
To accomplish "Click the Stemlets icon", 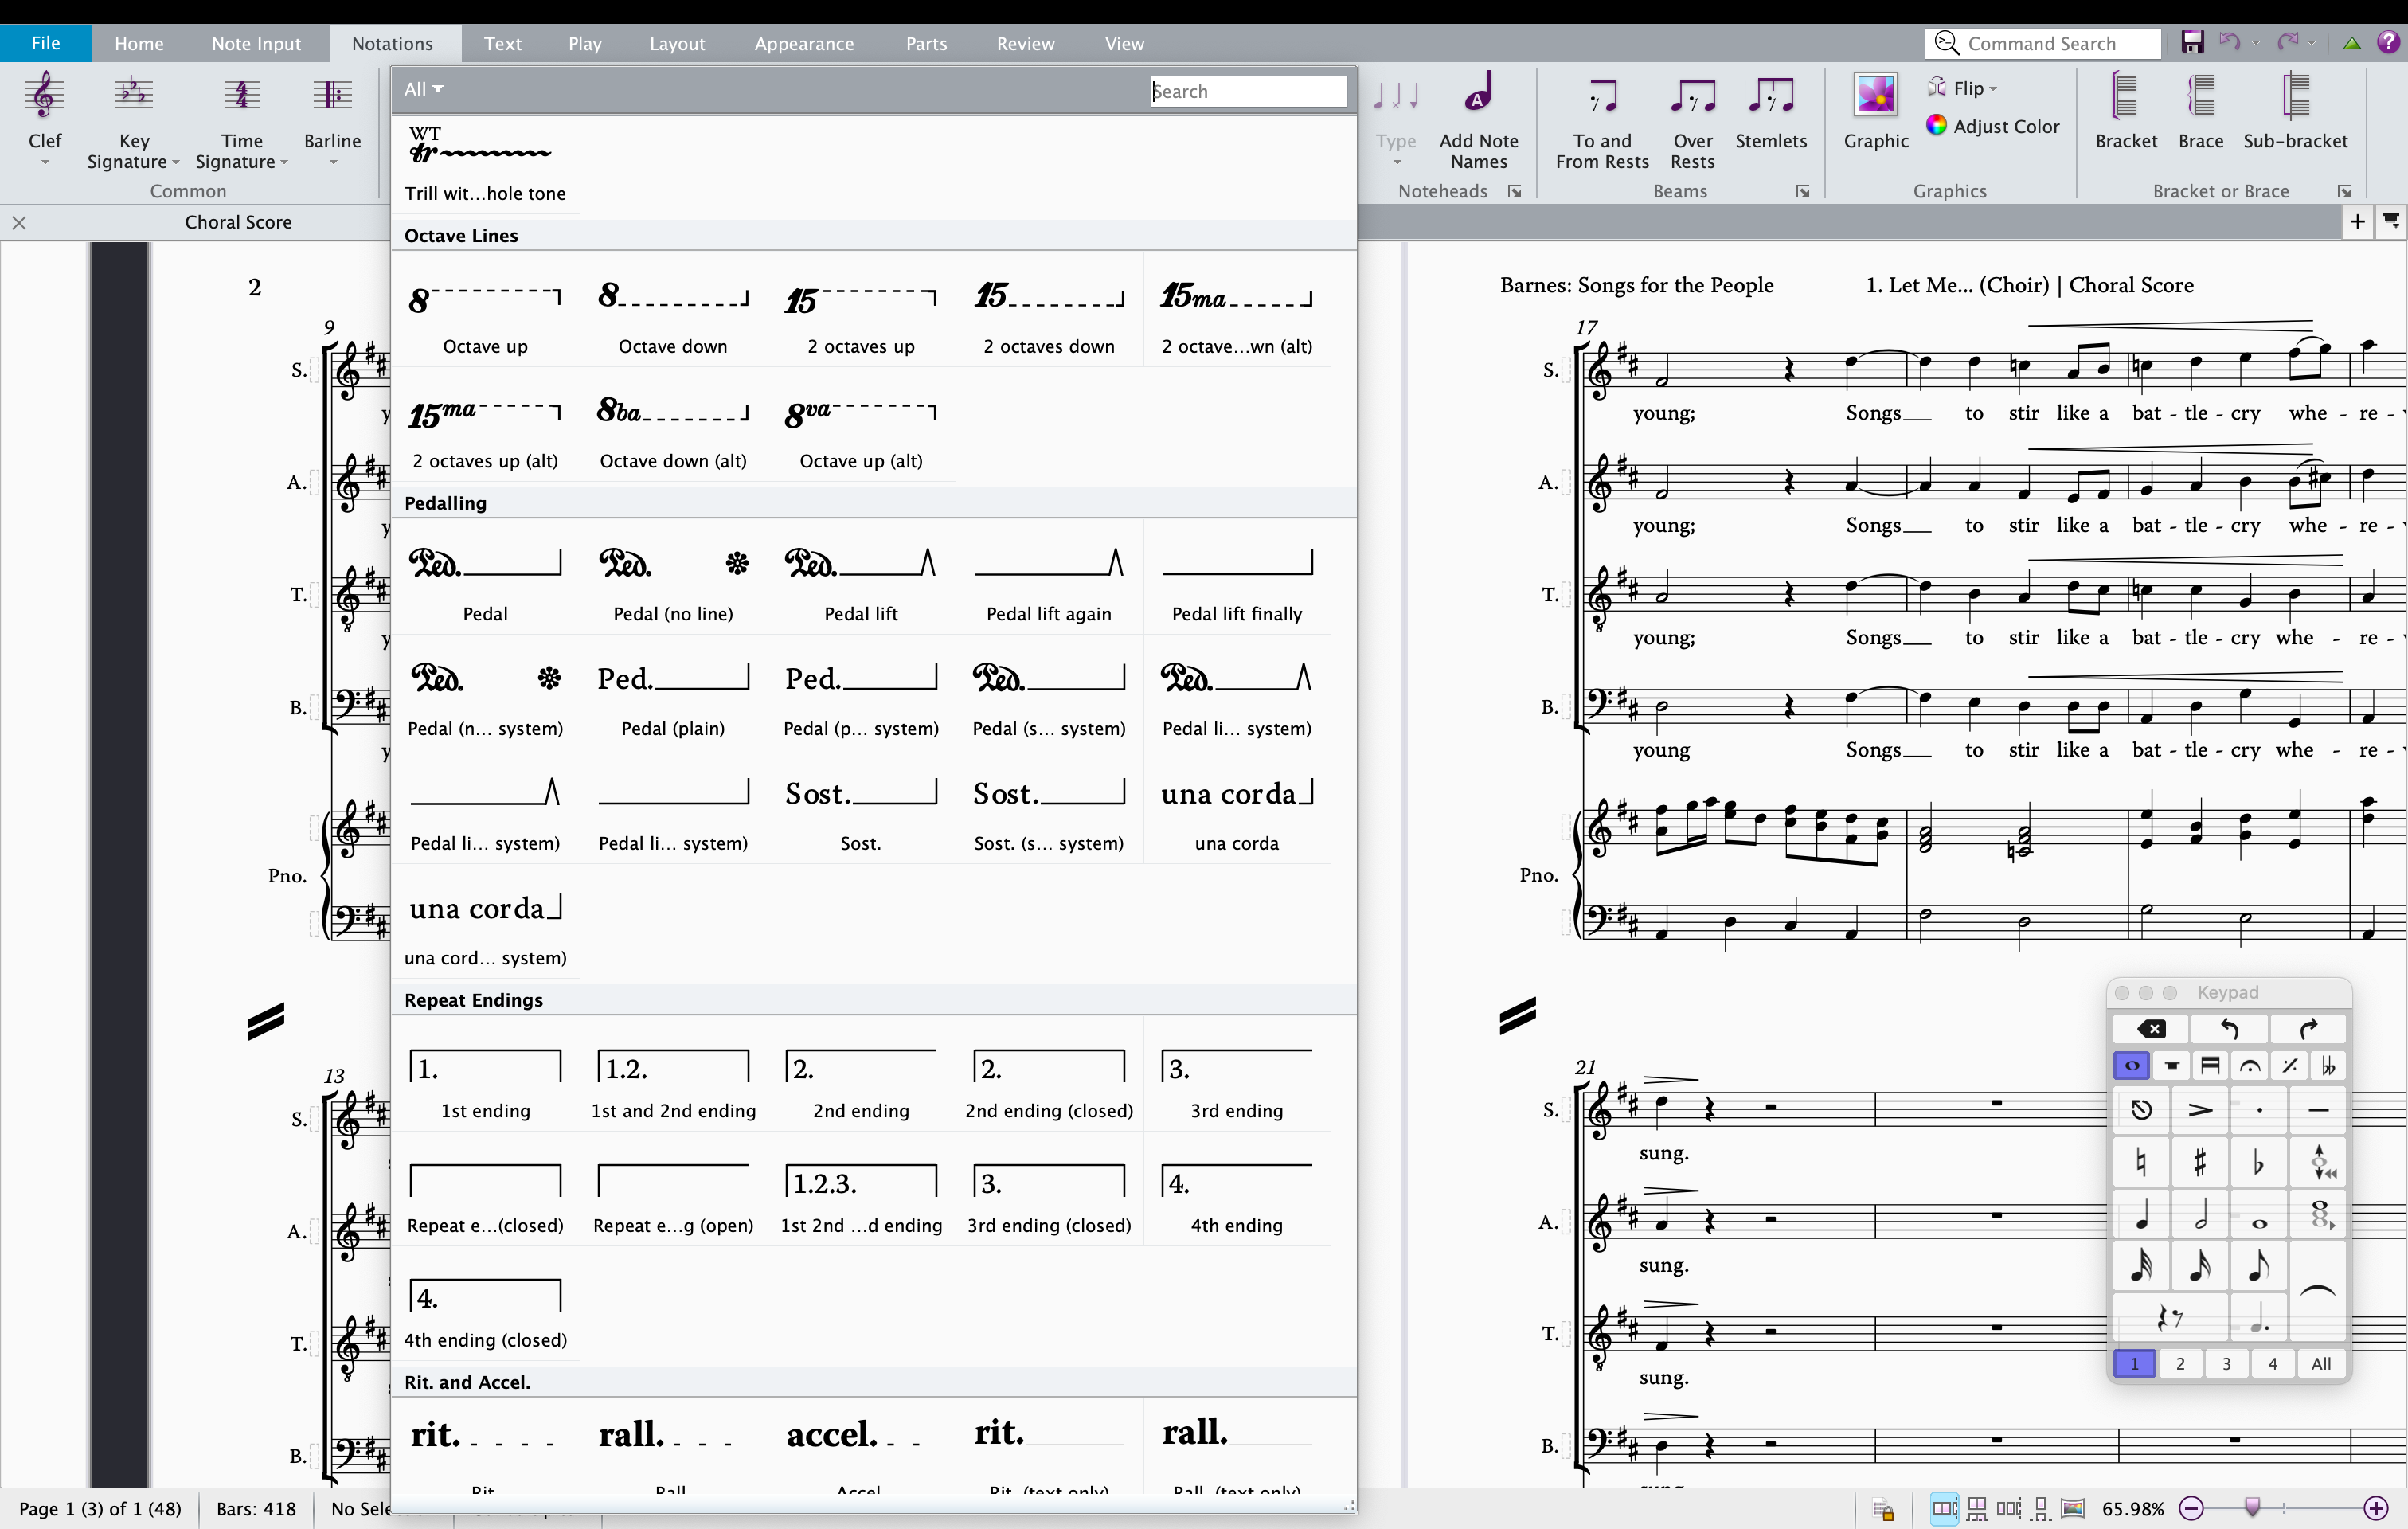I will pyautogui.click(x=1771, y=112).
